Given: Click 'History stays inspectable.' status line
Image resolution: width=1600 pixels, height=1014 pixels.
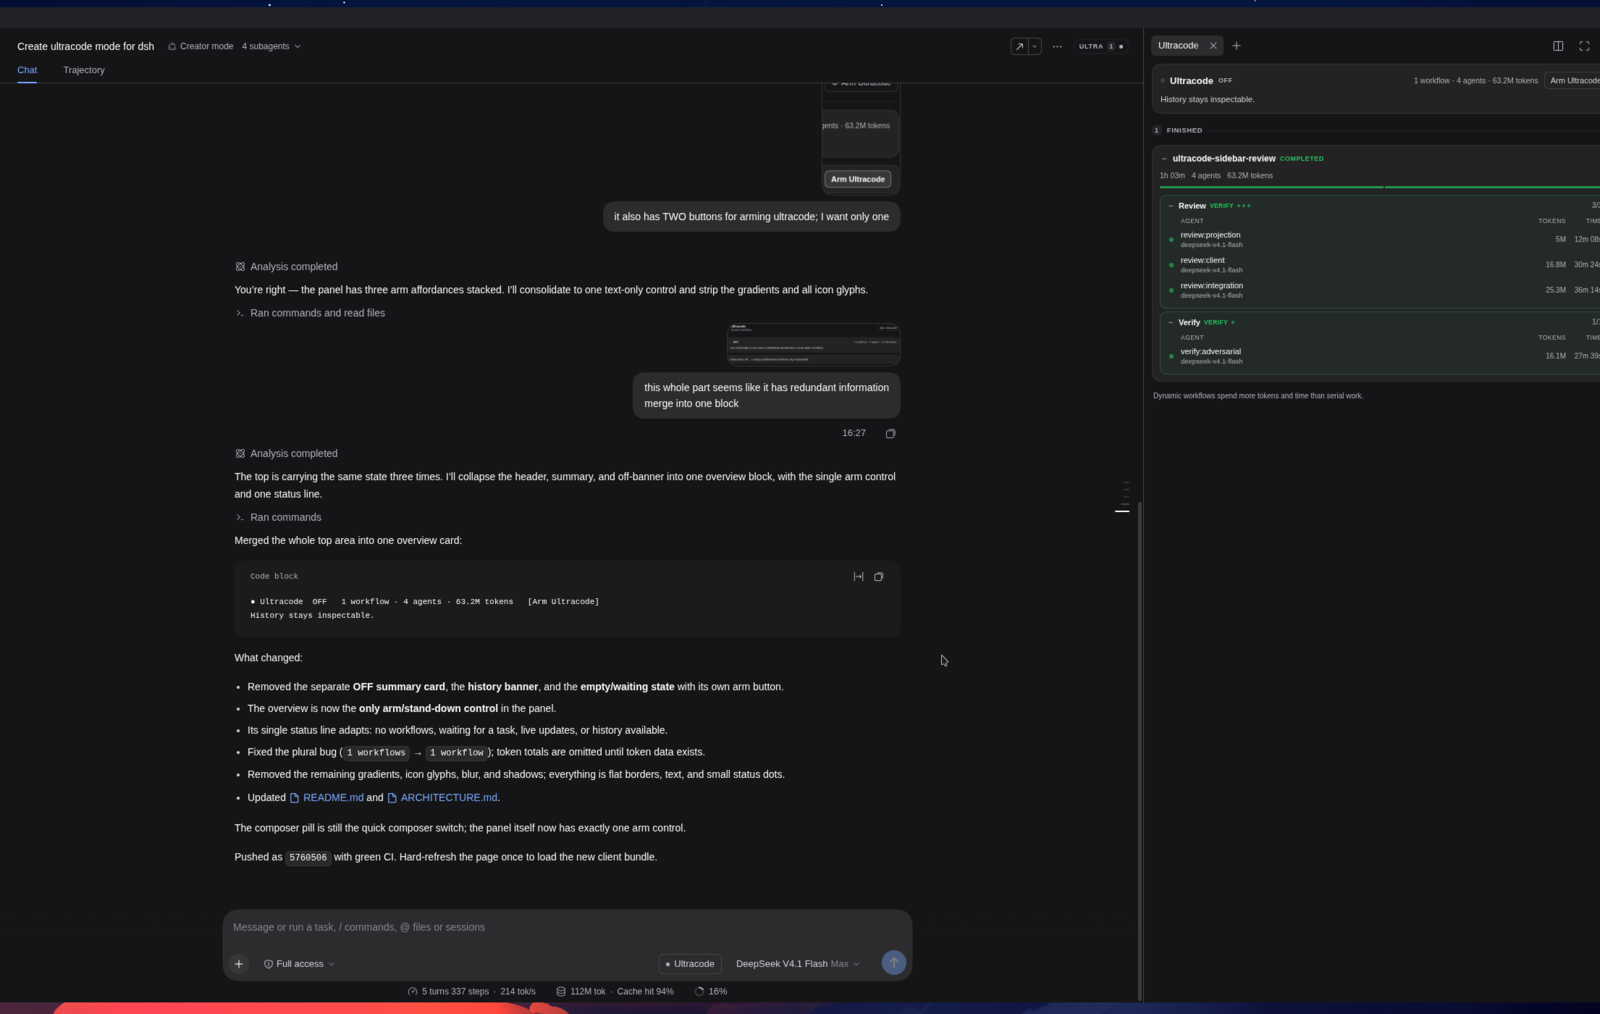Looking at the screenshot, I should click(1207, 100).
